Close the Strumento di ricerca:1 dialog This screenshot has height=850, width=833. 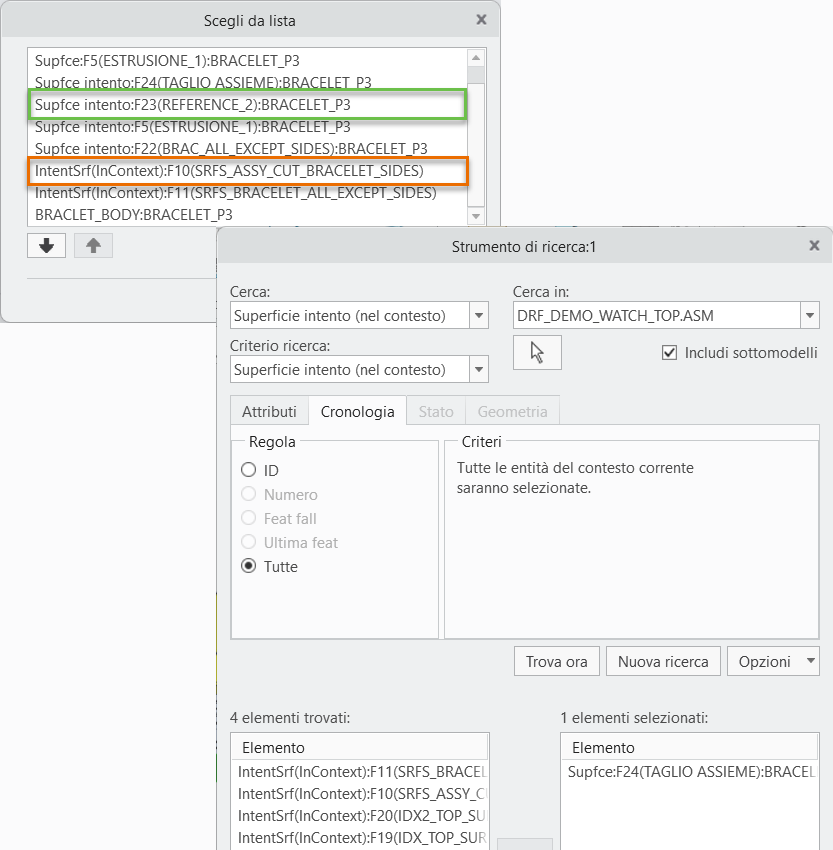click(814, 246)
